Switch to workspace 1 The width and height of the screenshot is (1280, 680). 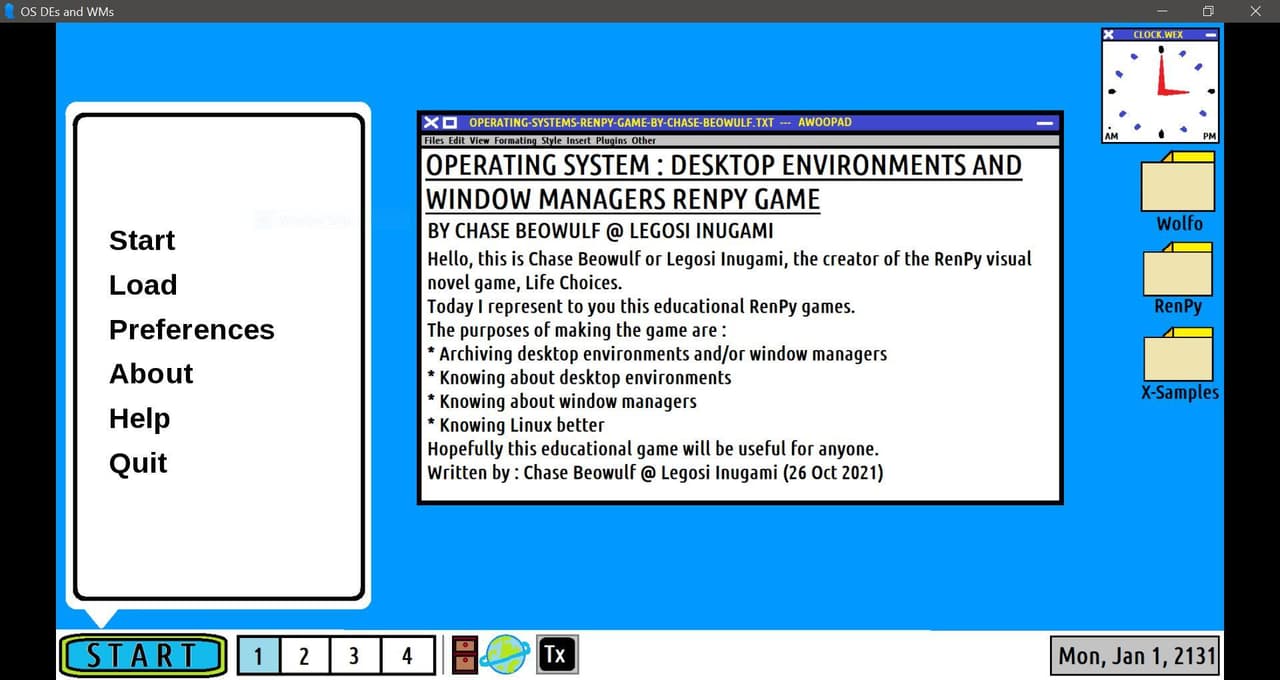click(258, 656)
